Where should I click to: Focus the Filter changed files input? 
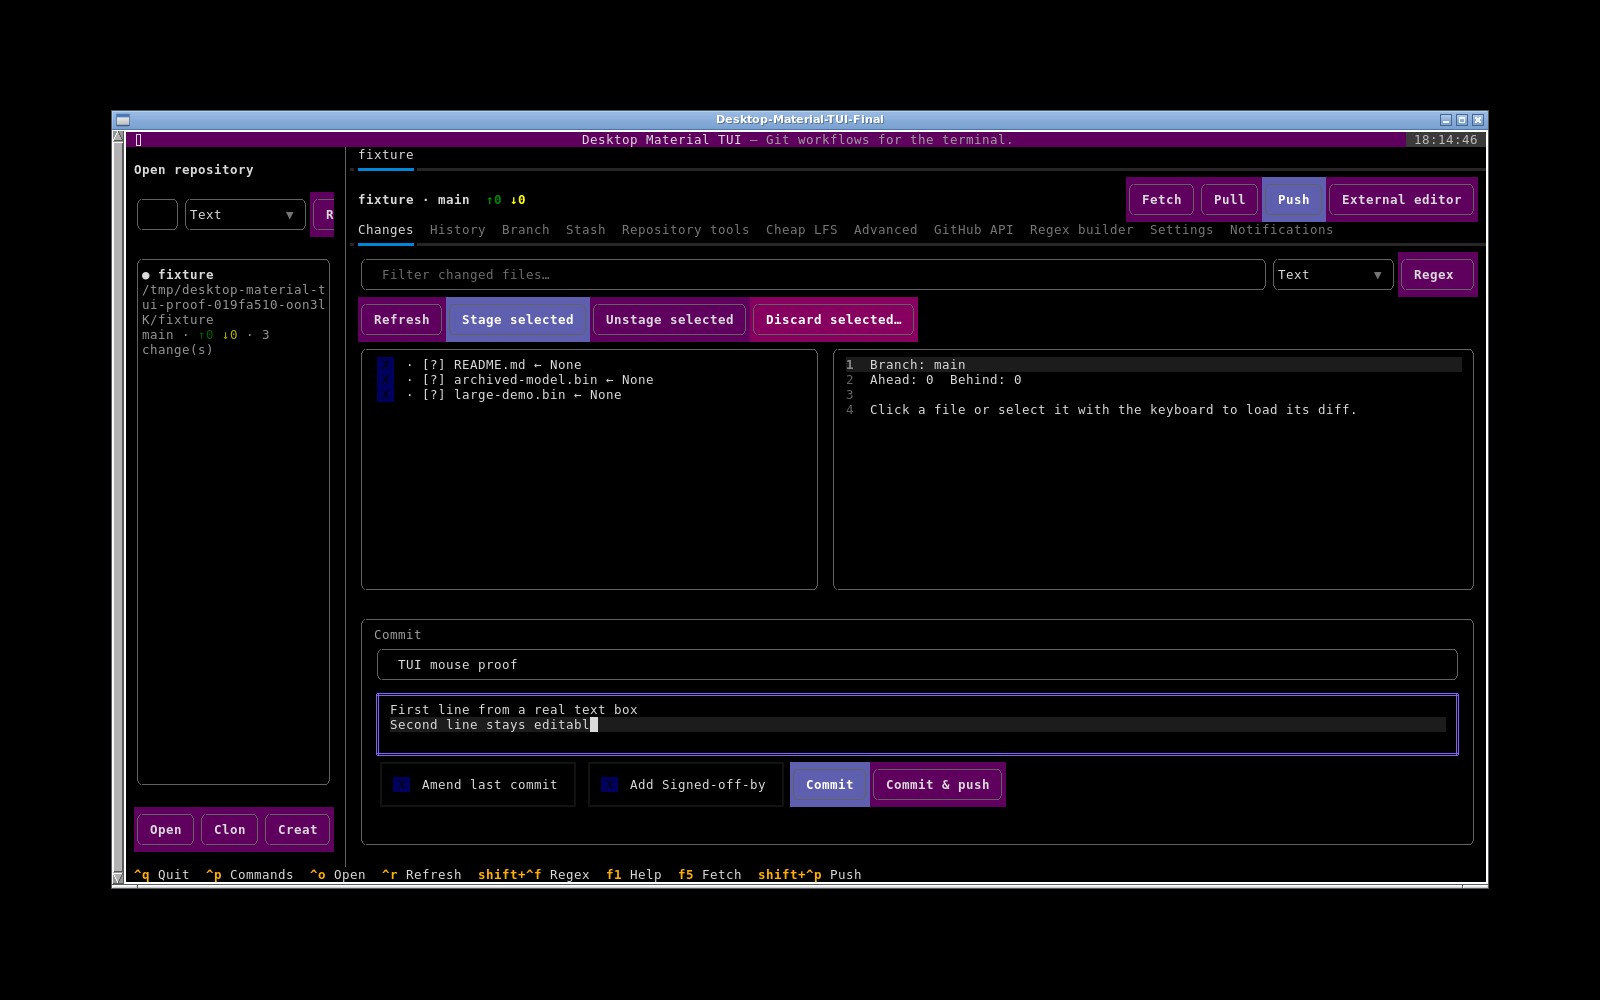click(814, 275)
